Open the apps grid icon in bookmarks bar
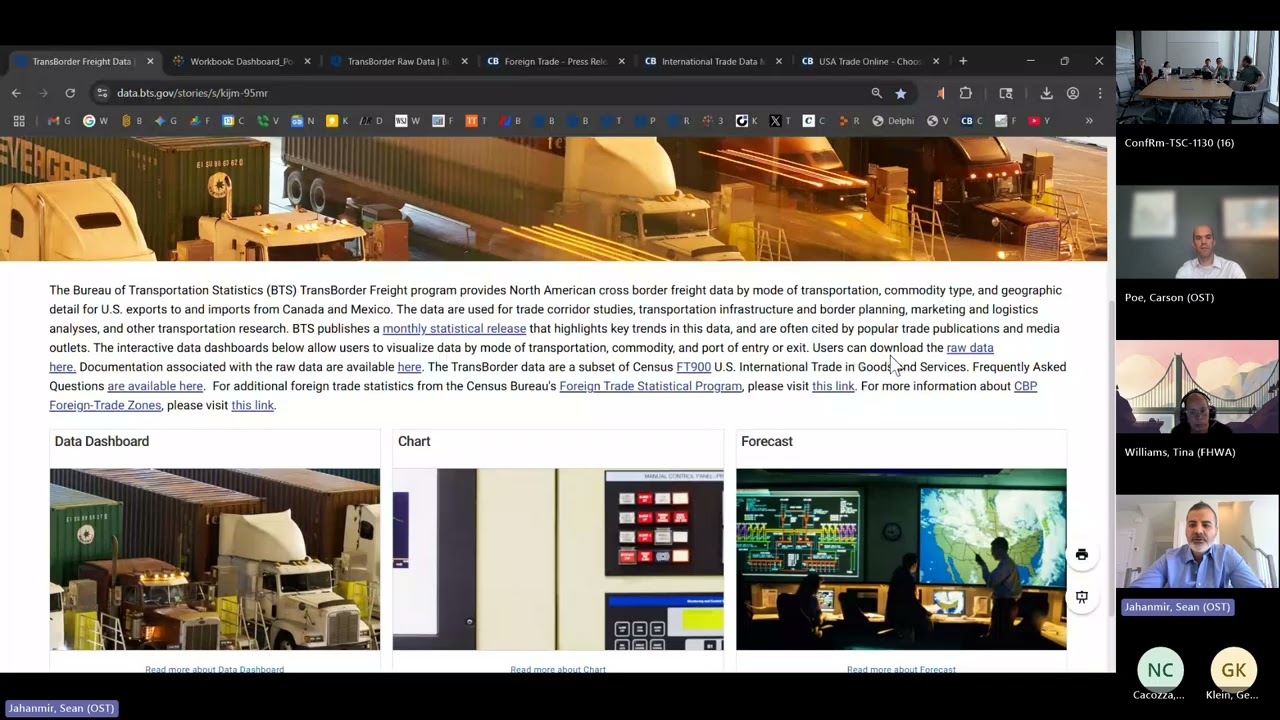This screenshot has width=1280, height=720. (18, 121)
